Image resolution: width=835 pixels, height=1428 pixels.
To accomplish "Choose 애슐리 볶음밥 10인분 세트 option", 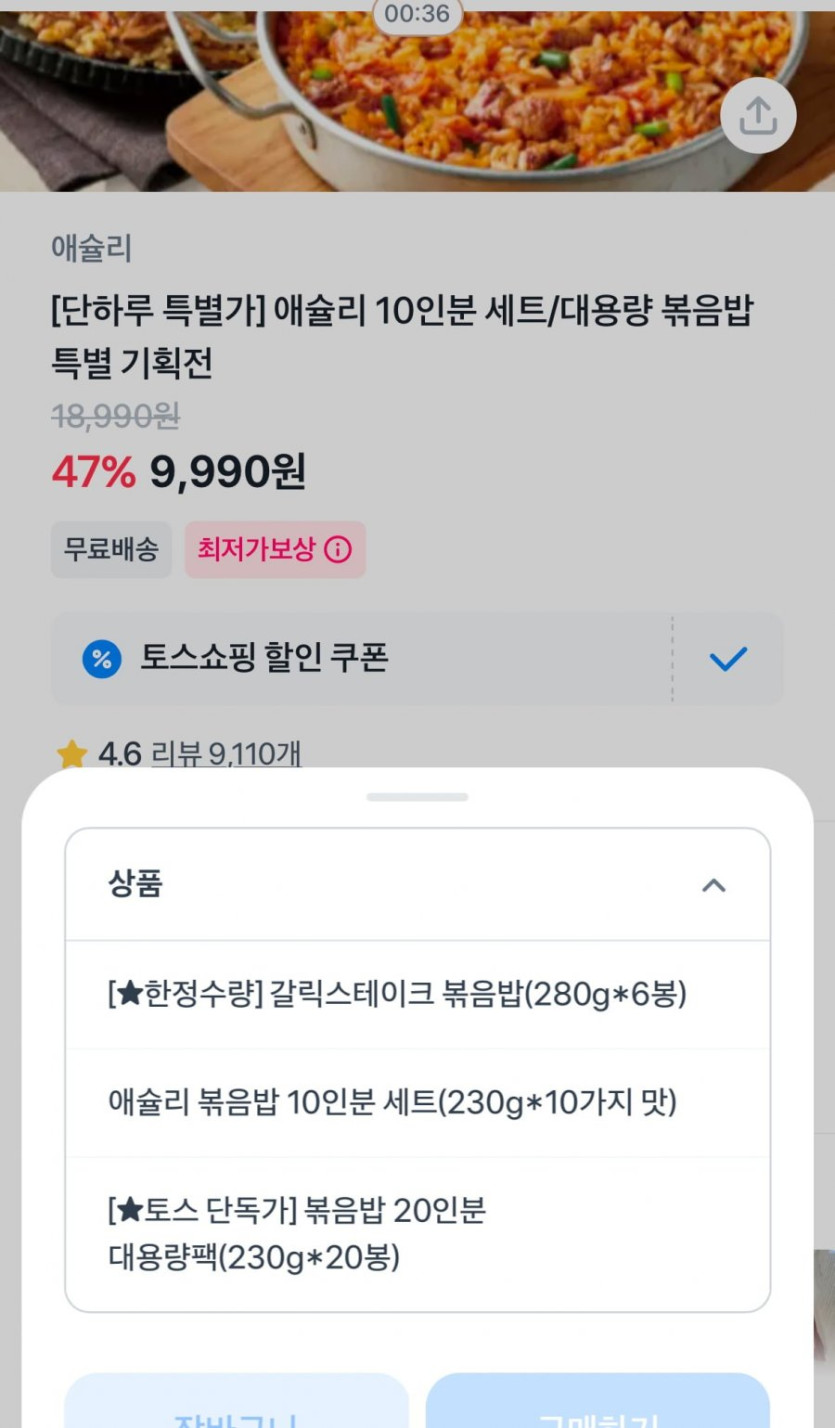I will pos(392,1103).
